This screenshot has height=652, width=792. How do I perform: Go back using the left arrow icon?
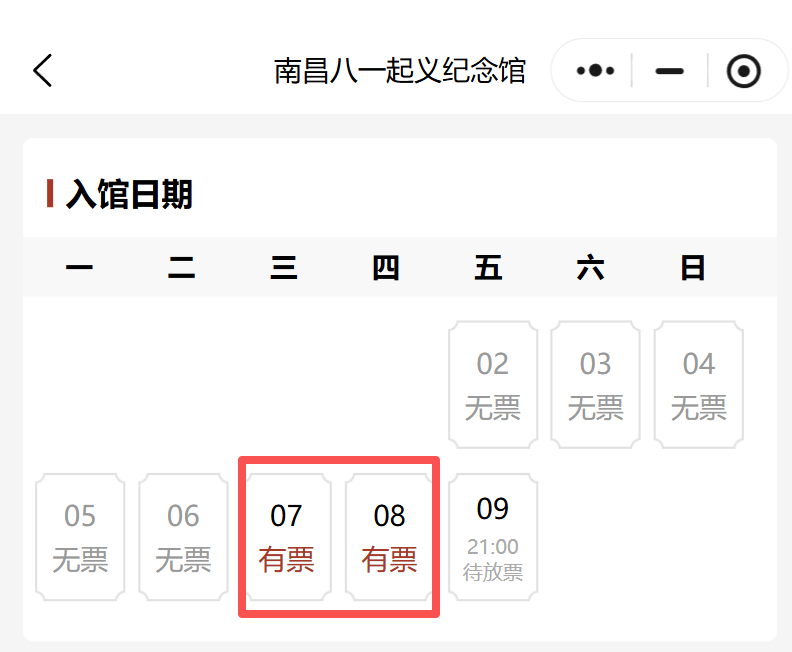tap(42, 71)
